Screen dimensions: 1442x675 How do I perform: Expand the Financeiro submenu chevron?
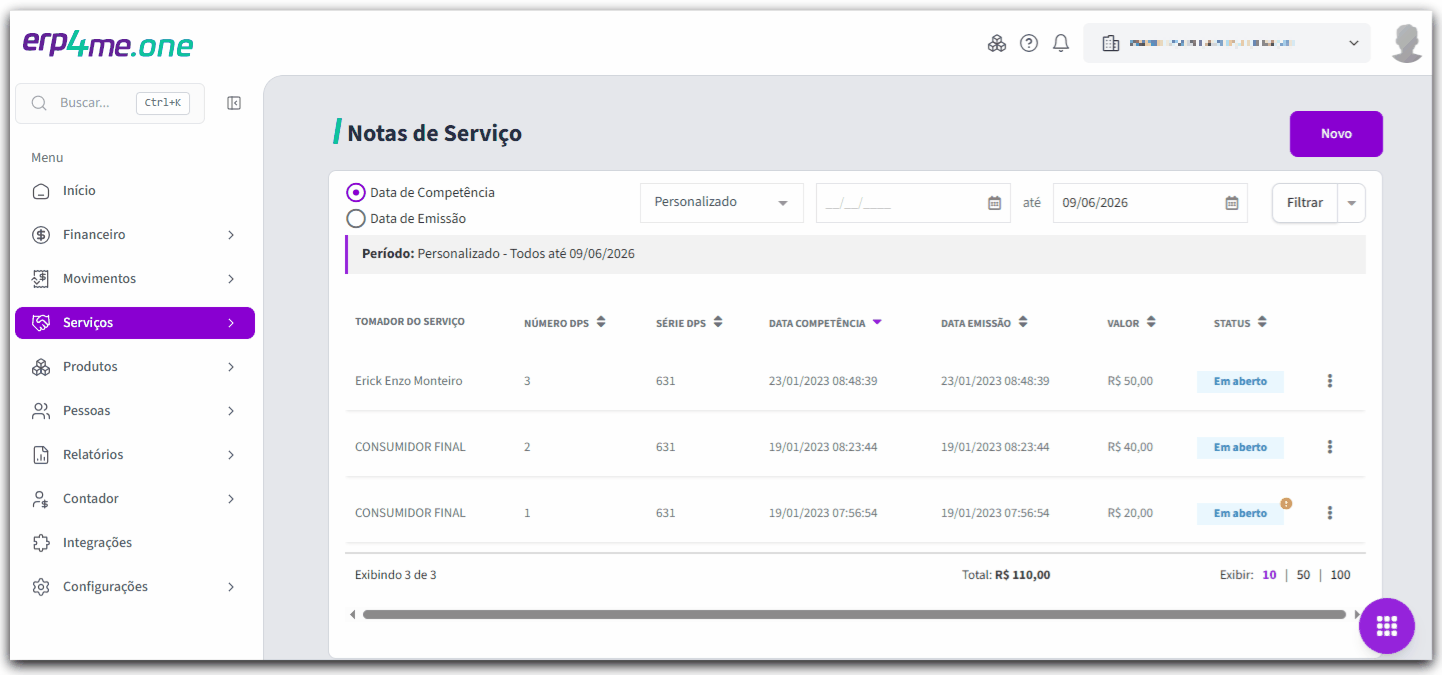pyautogui.click(x=231, y=235)
